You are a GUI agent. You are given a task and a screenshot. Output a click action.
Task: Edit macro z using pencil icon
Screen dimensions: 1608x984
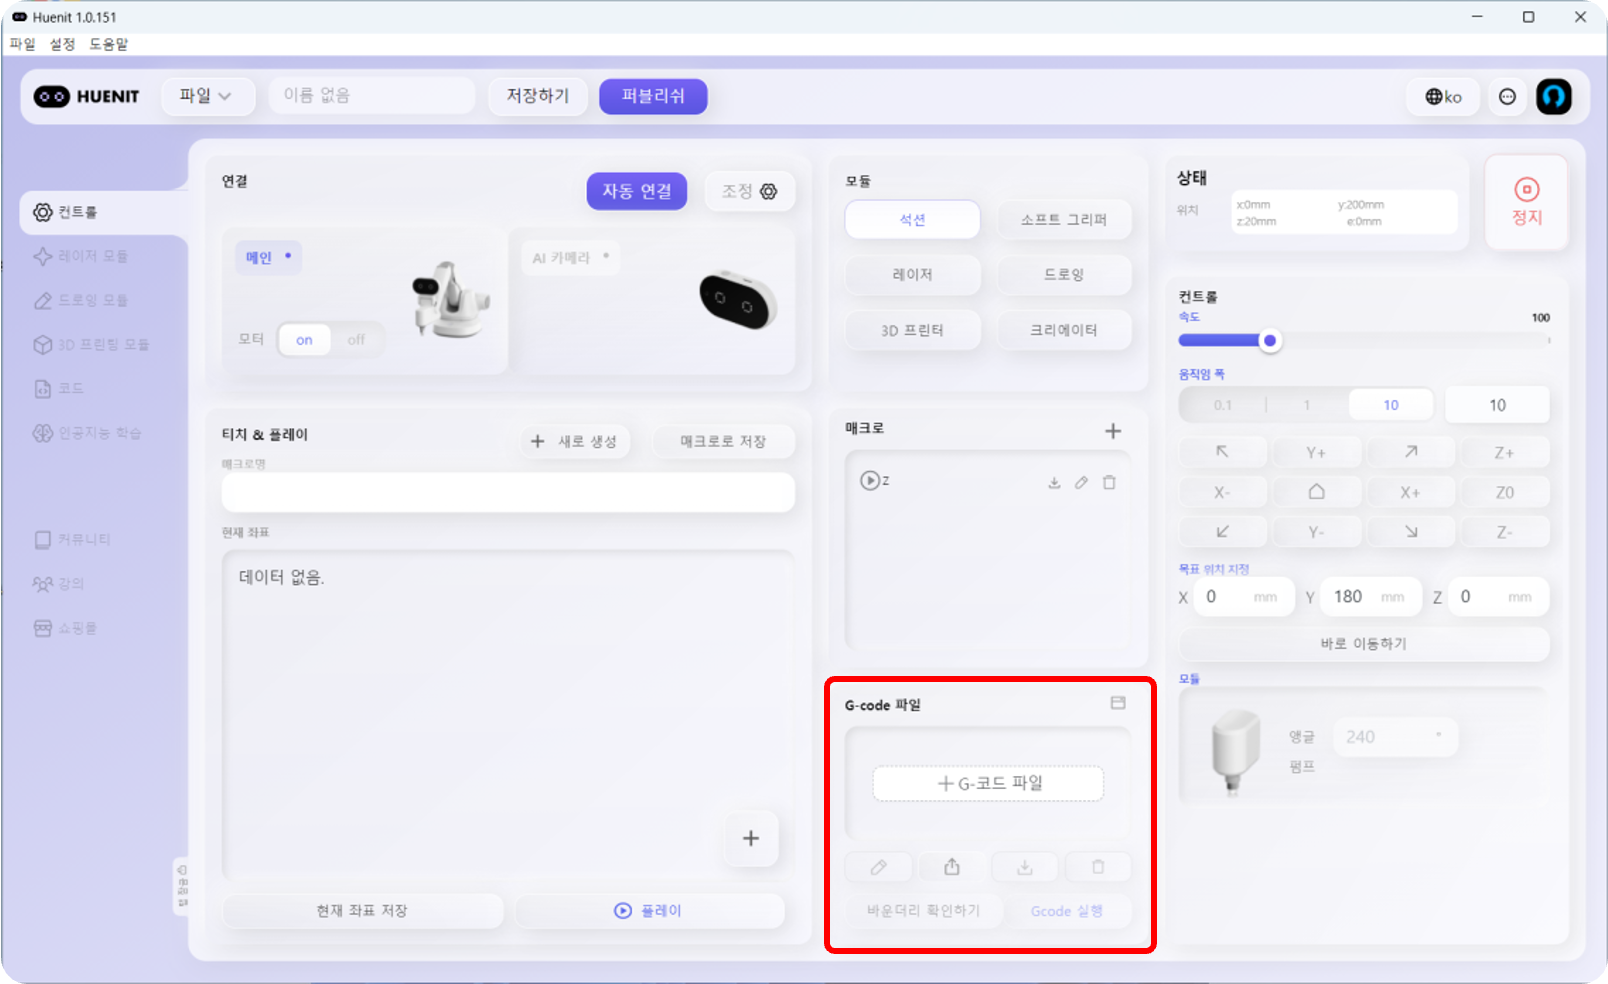pyautogui.click(x=1081, y=482)
